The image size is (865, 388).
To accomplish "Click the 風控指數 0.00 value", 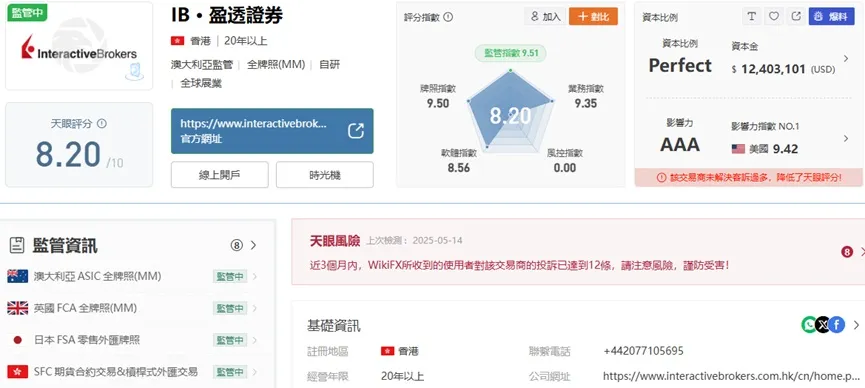I will pos(564,168).
